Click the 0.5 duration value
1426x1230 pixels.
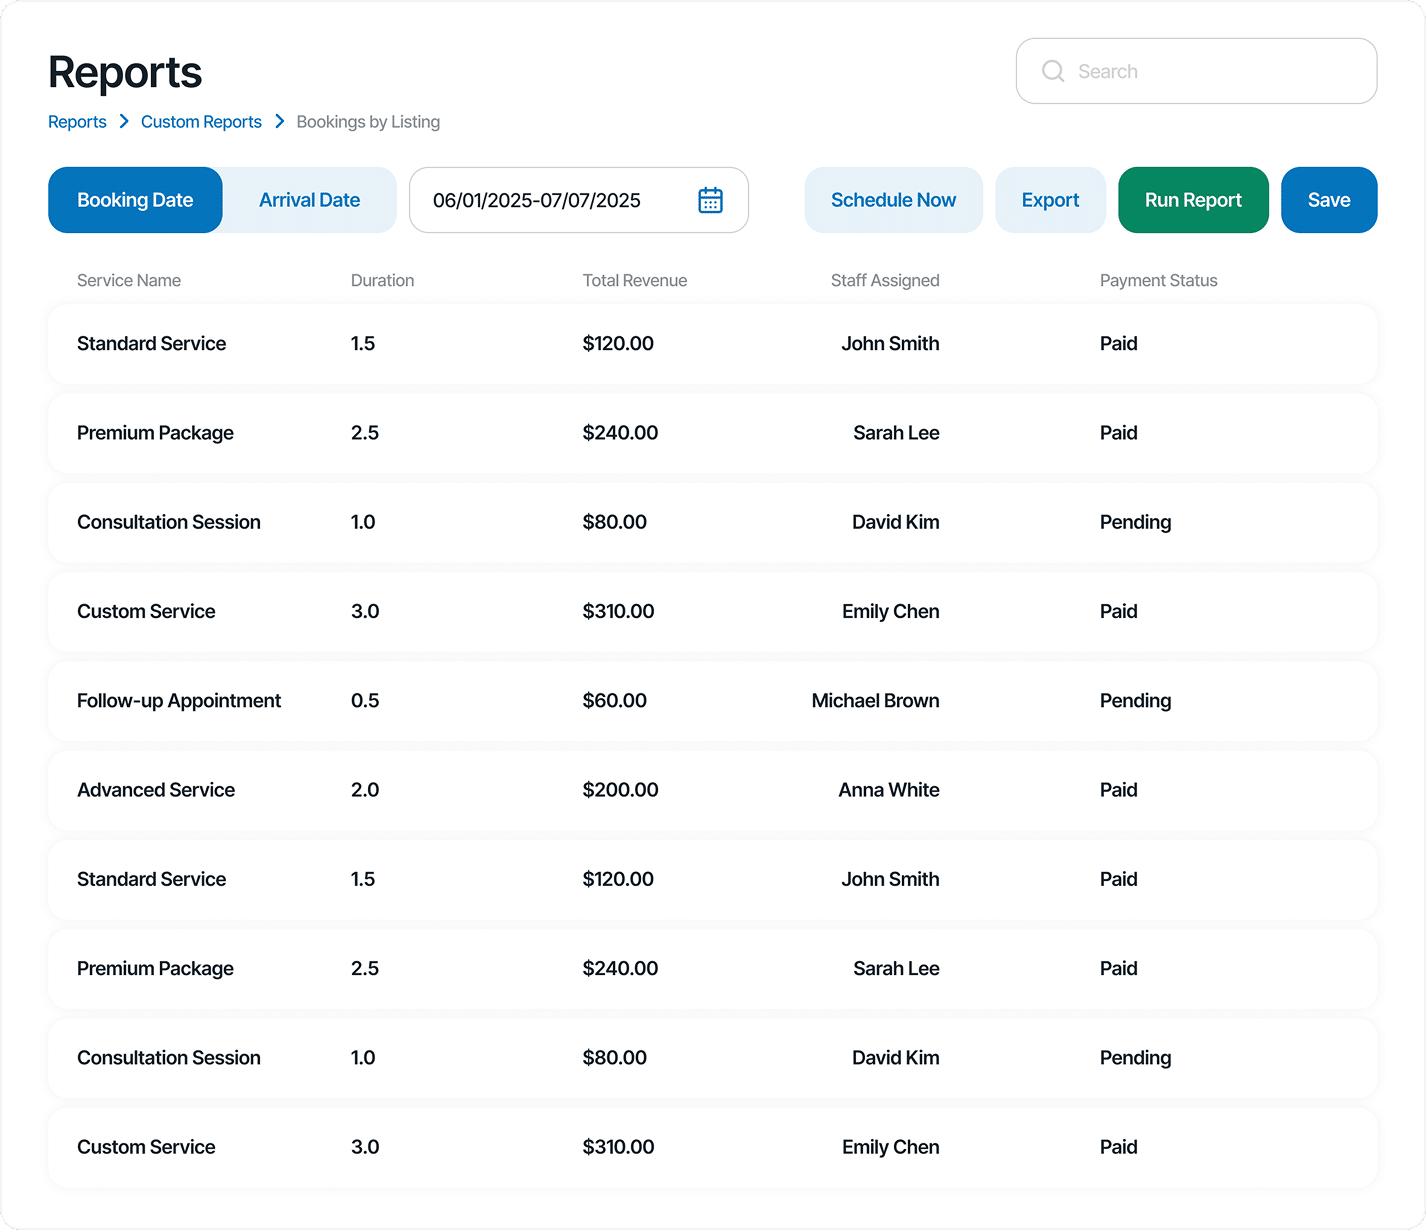click(x=365, y=701)
